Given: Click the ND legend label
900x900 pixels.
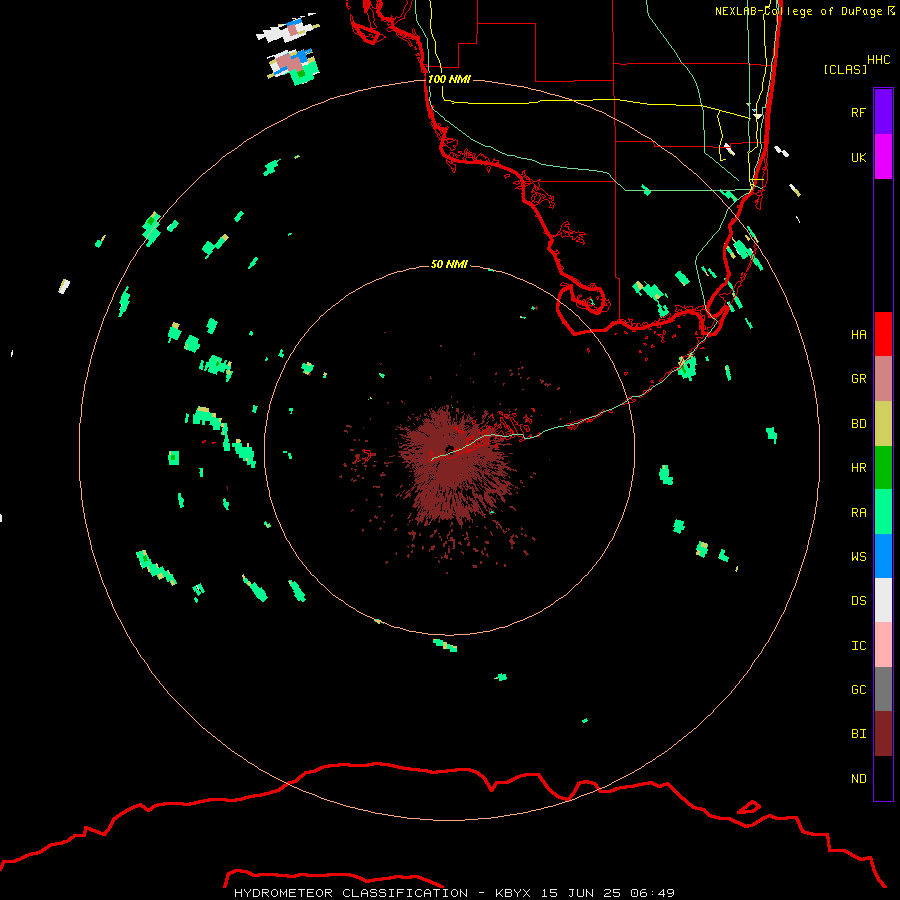Looking at the screenshot, I should pyautogui.click(x=858, y=779).
